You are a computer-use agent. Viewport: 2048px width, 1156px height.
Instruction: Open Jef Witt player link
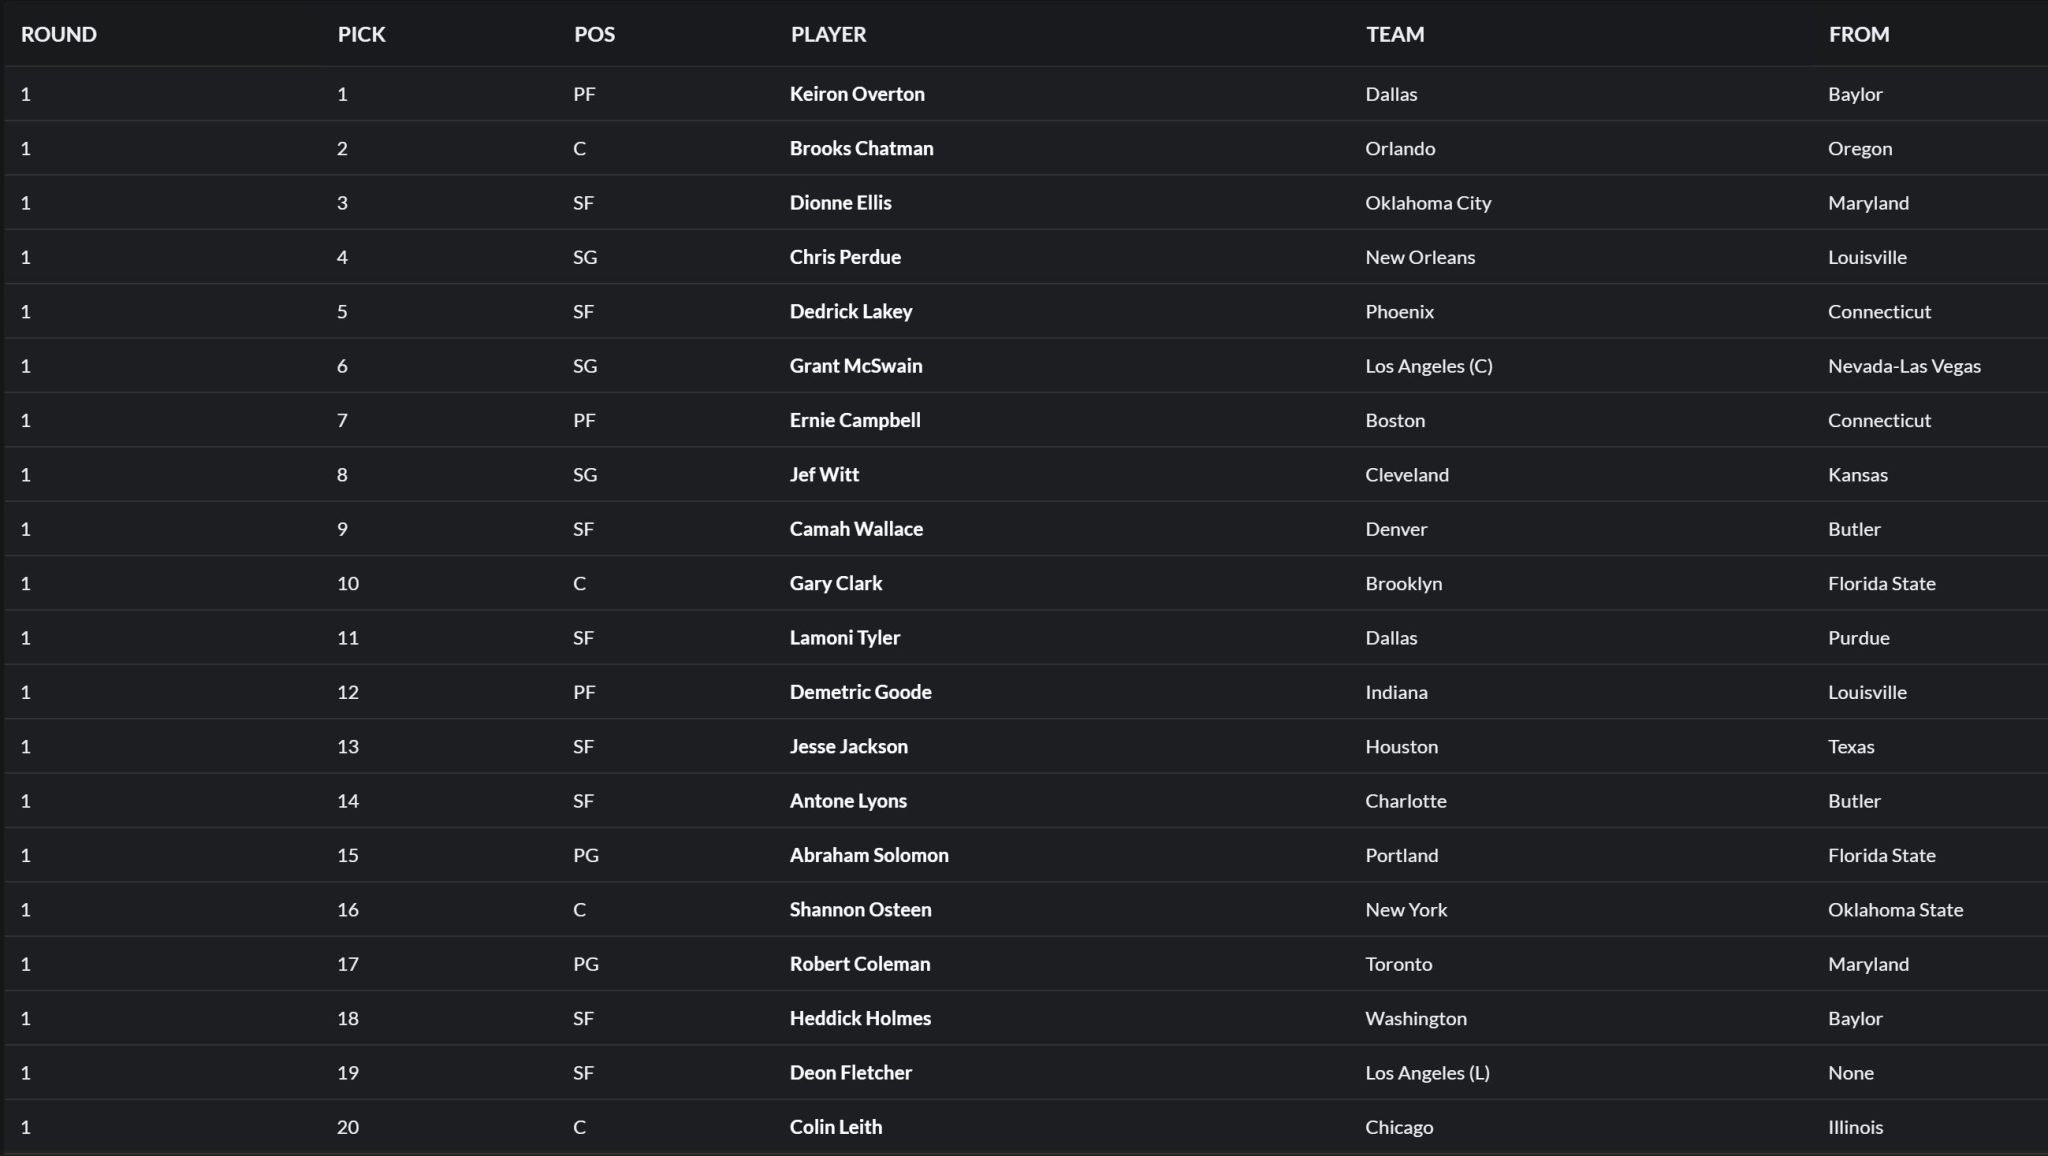tap(824, 475)
